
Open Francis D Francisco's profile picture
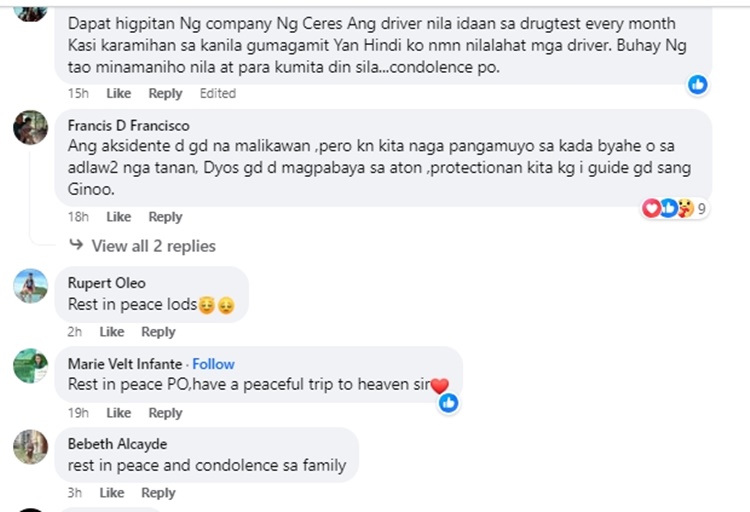31,128
